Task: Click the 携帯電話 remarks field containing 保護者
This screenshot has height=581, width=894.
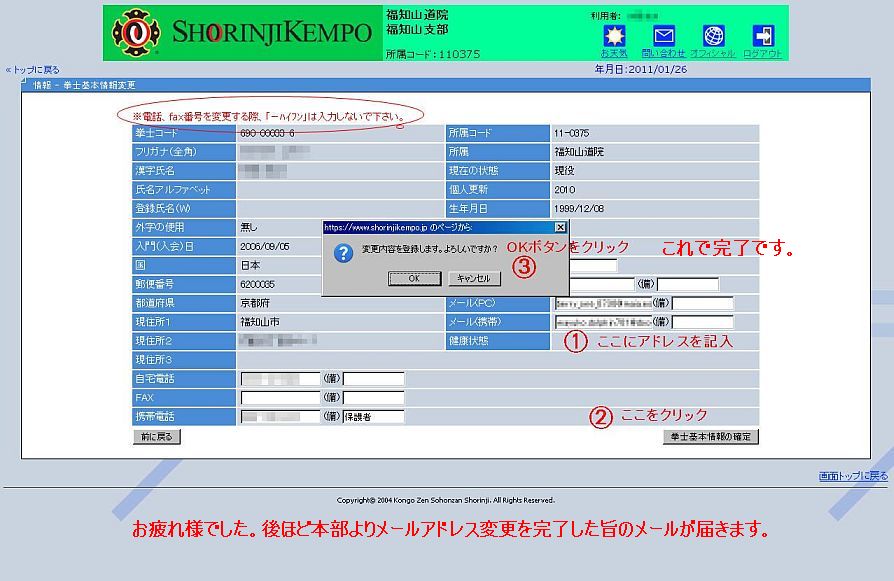Action: pos(373,417)
